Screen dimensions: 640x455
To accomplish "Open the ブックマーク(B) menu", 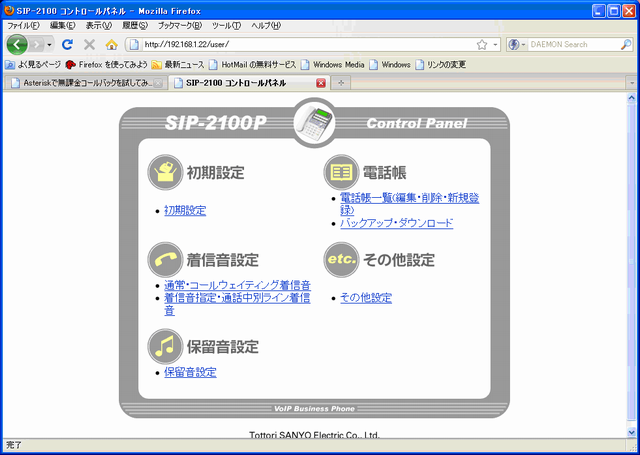I will (179, 25).
